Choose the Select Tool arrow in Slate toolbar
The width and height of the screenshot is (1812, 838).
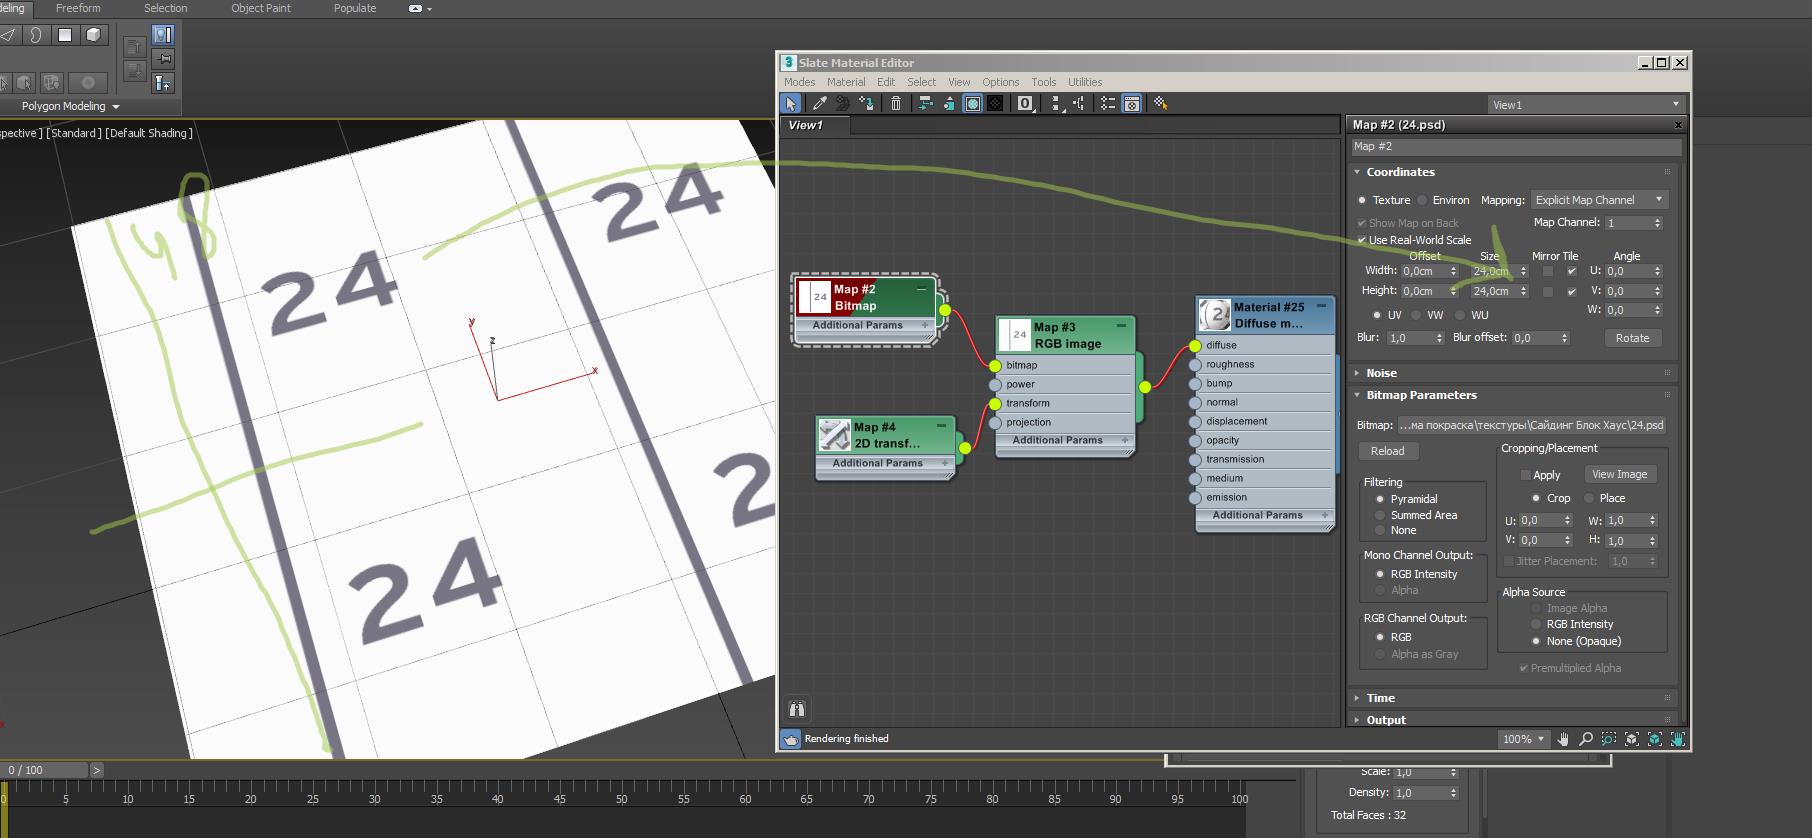point(791,103)
